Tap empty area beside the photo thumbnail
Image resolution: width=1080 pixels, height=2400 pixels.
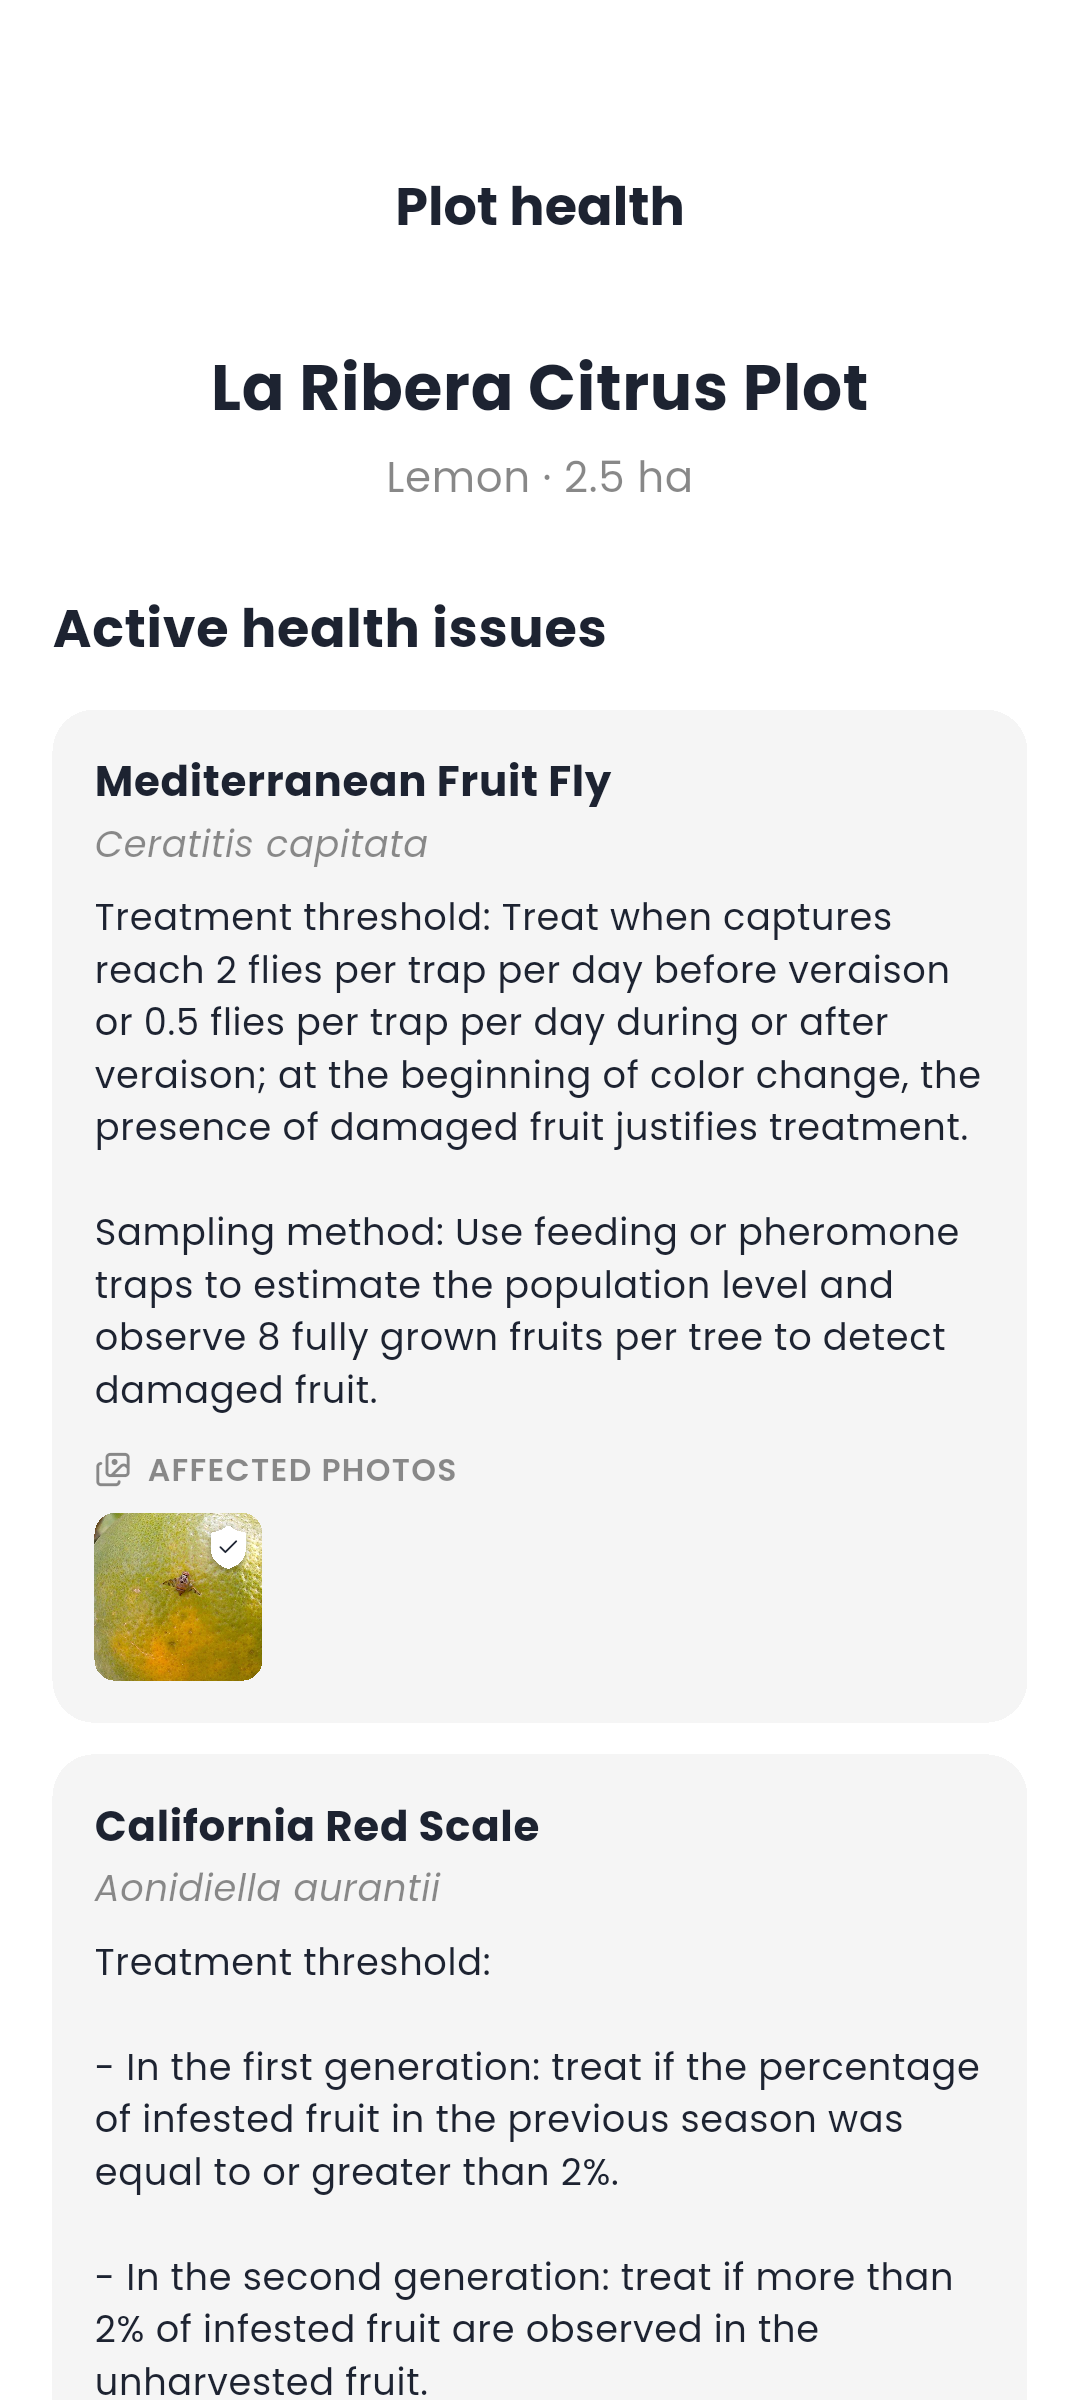(640, 1597)
